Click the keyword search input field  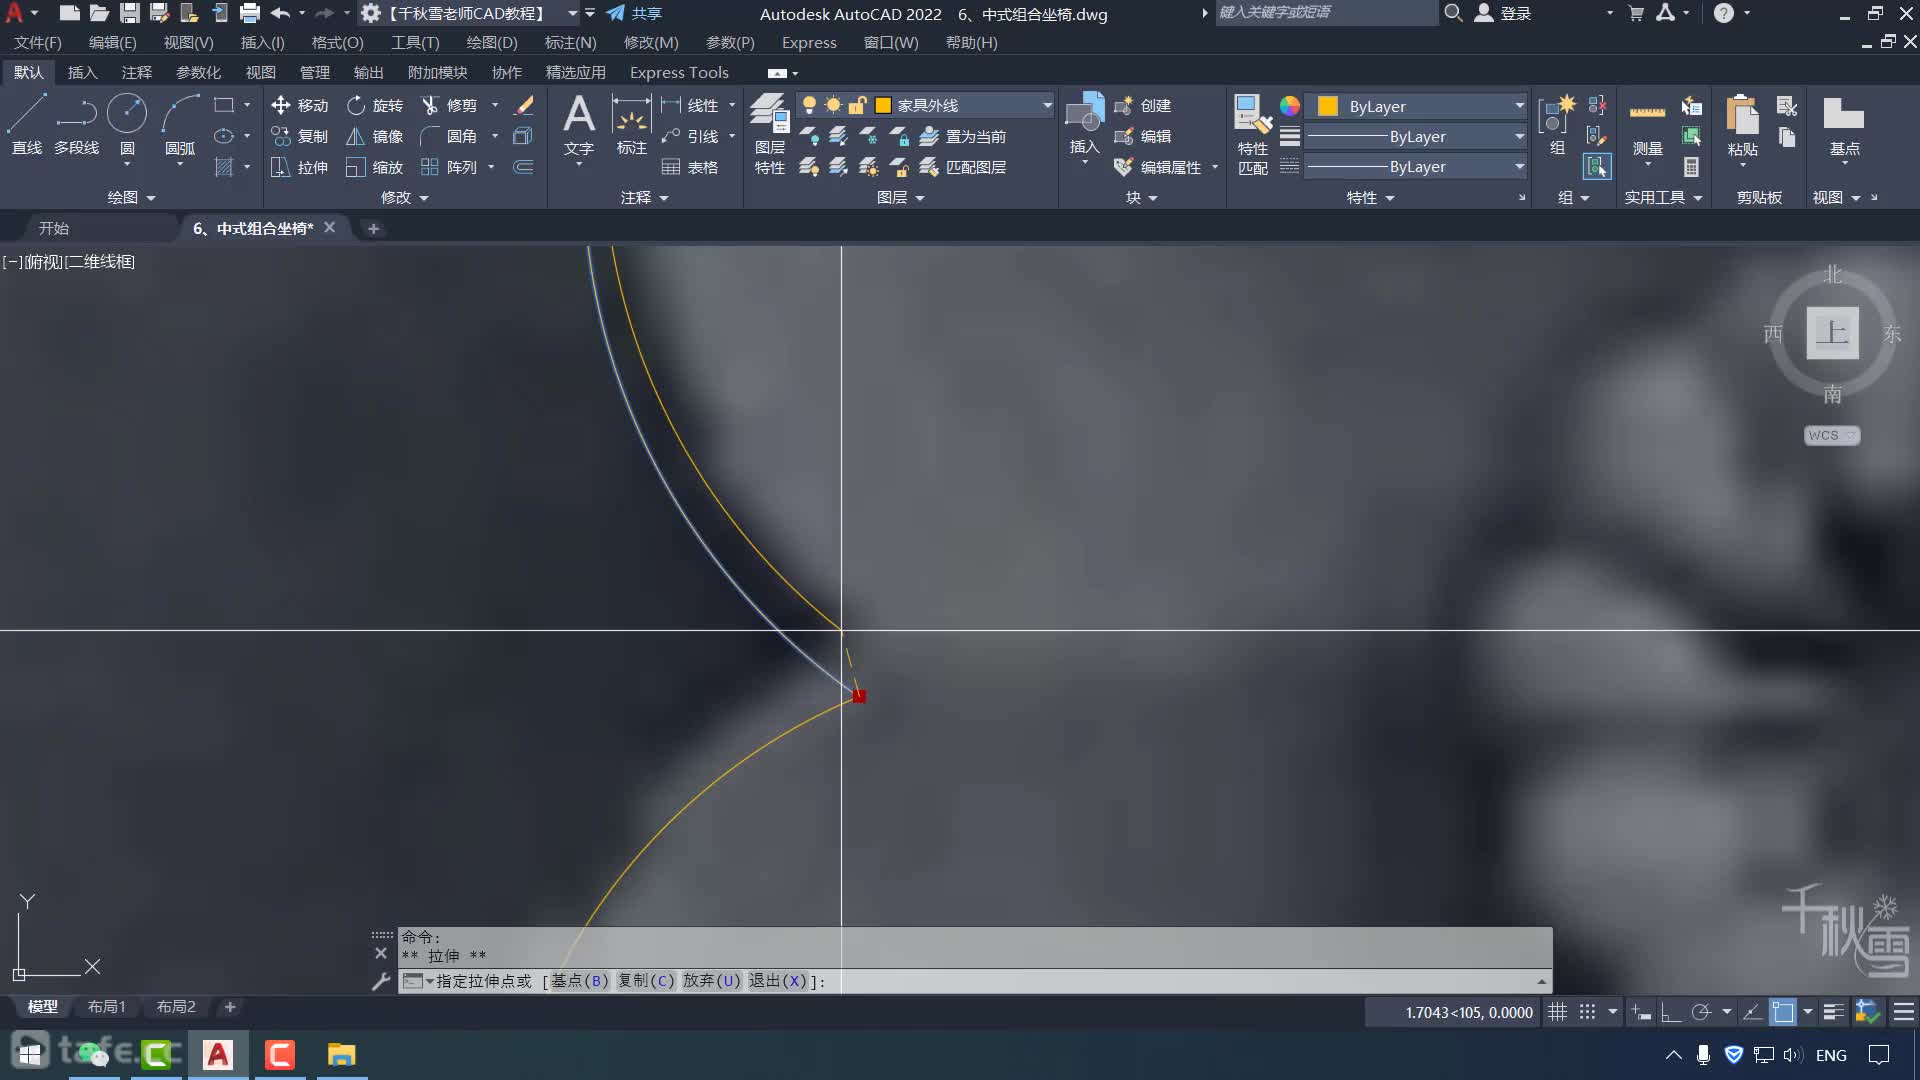tap(1326, 12)
